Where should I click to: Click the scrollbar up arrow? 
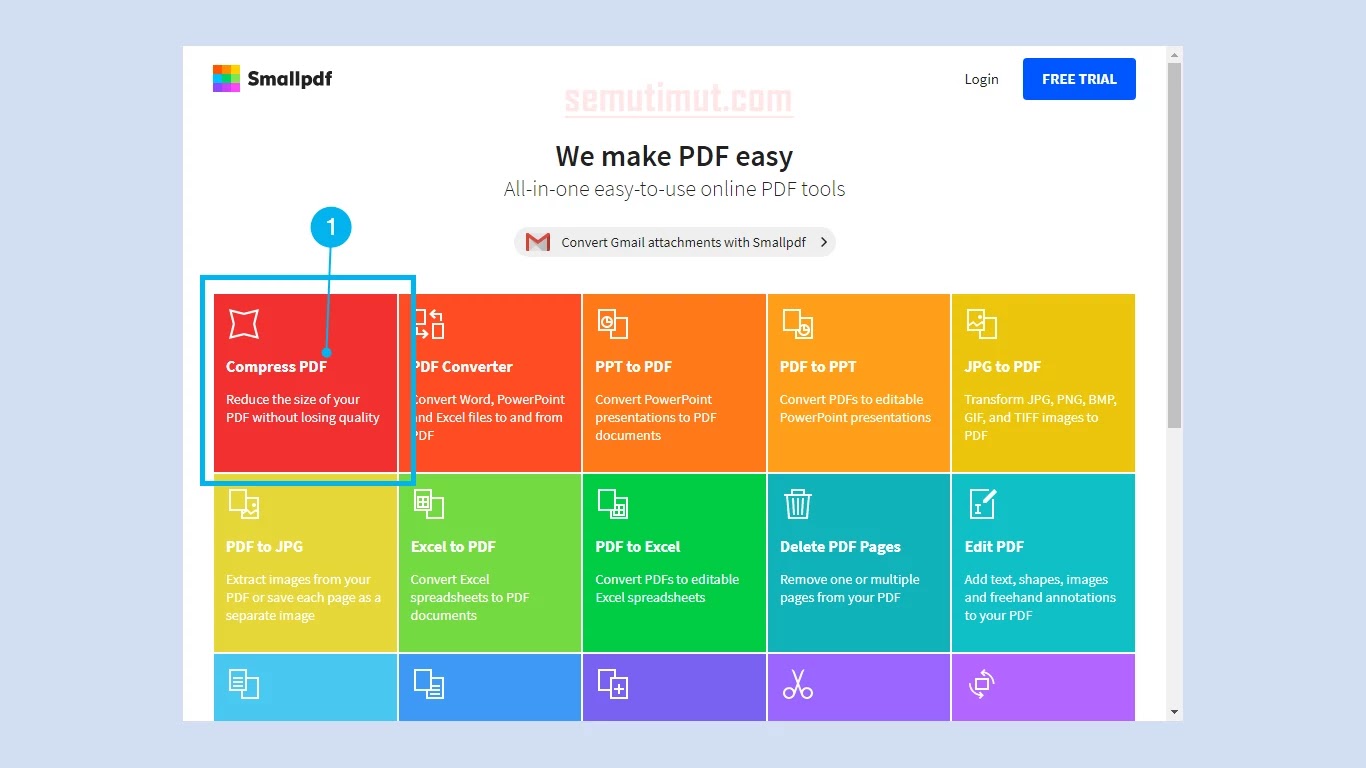[1175, 53]
